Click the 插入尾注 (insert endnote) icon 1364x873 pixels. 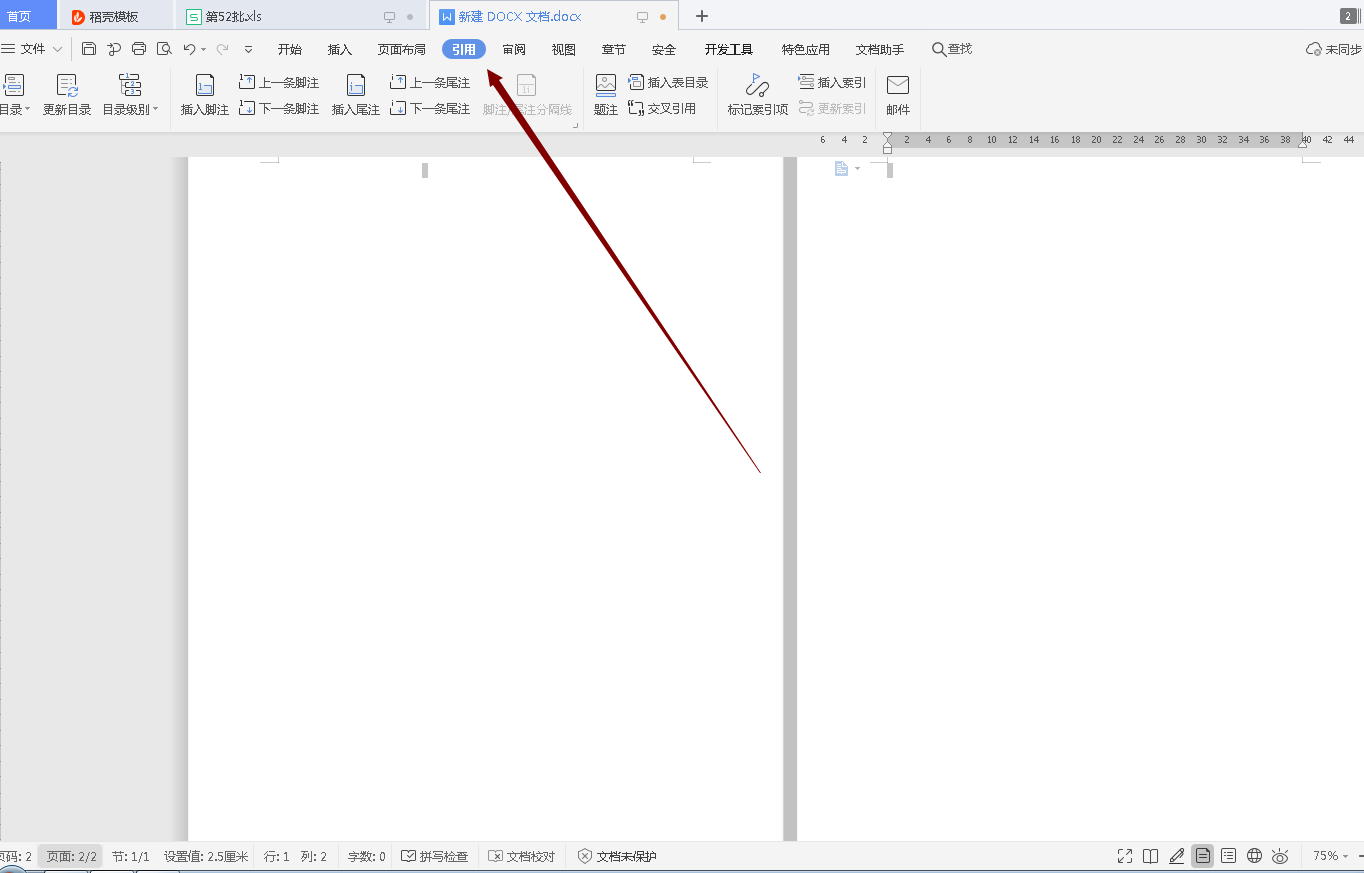(x=355, y=87)
